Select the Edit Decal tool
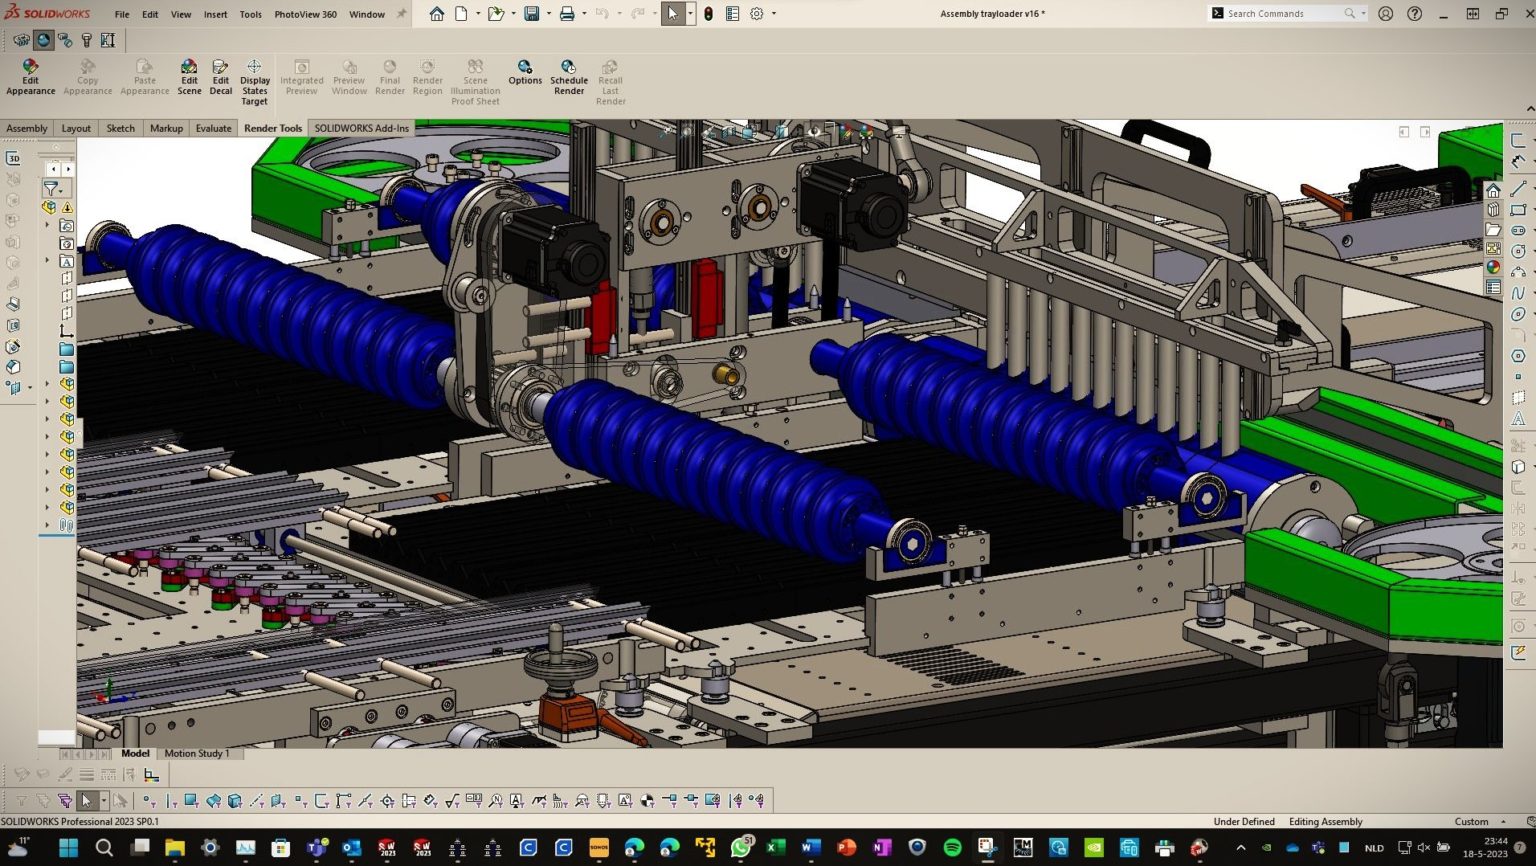 pyautogui.click(x=220, y=75)
